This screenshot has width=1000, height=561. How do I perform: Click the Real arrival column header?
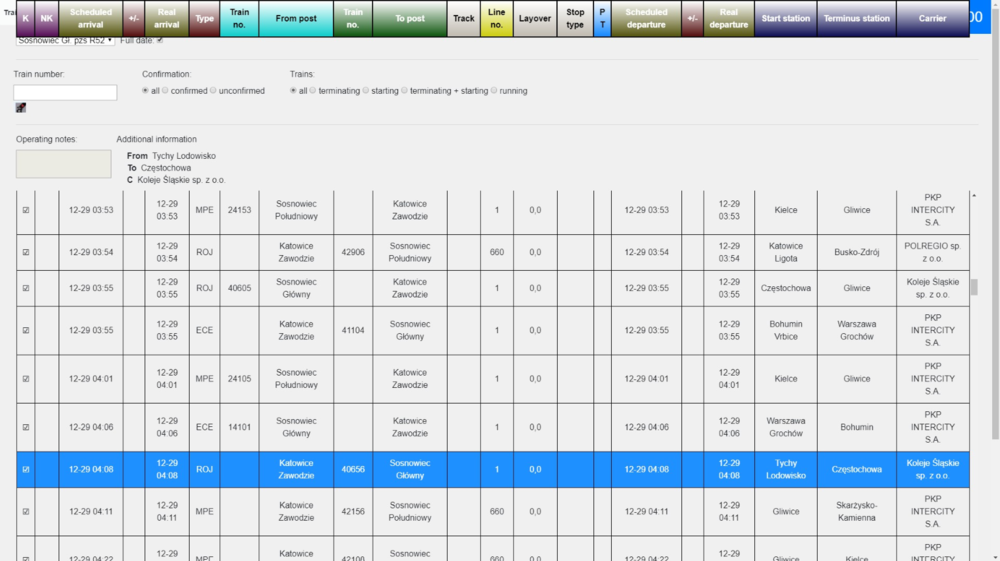click(x=166, y=18)
